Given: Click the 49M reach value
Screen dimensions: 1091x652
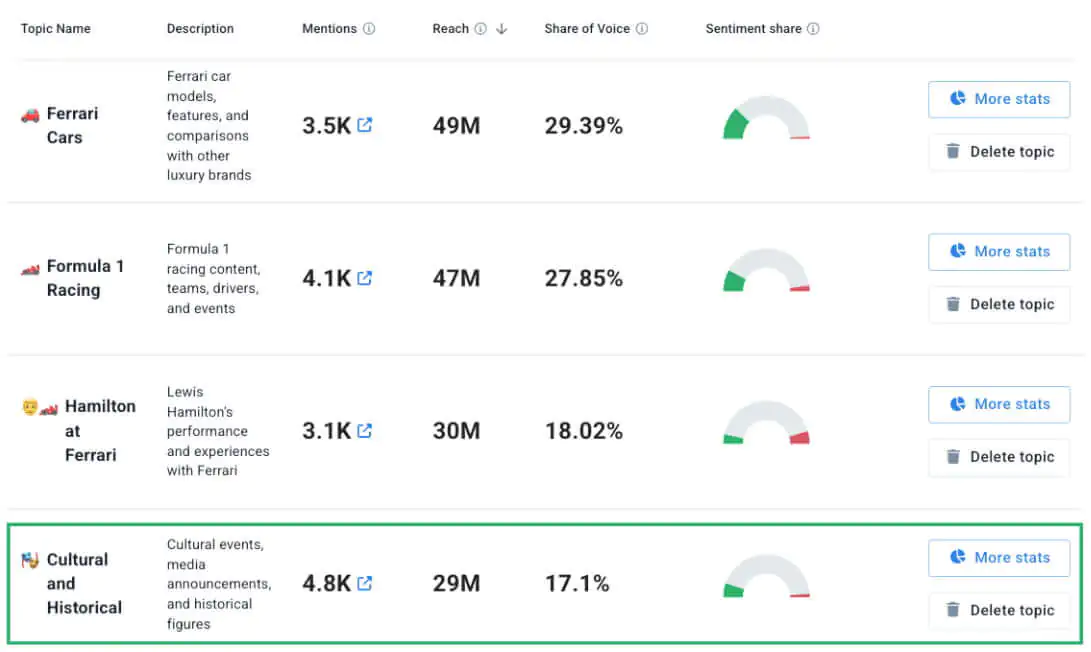Looking at the screenshot, I should click(x=456, y=125).
